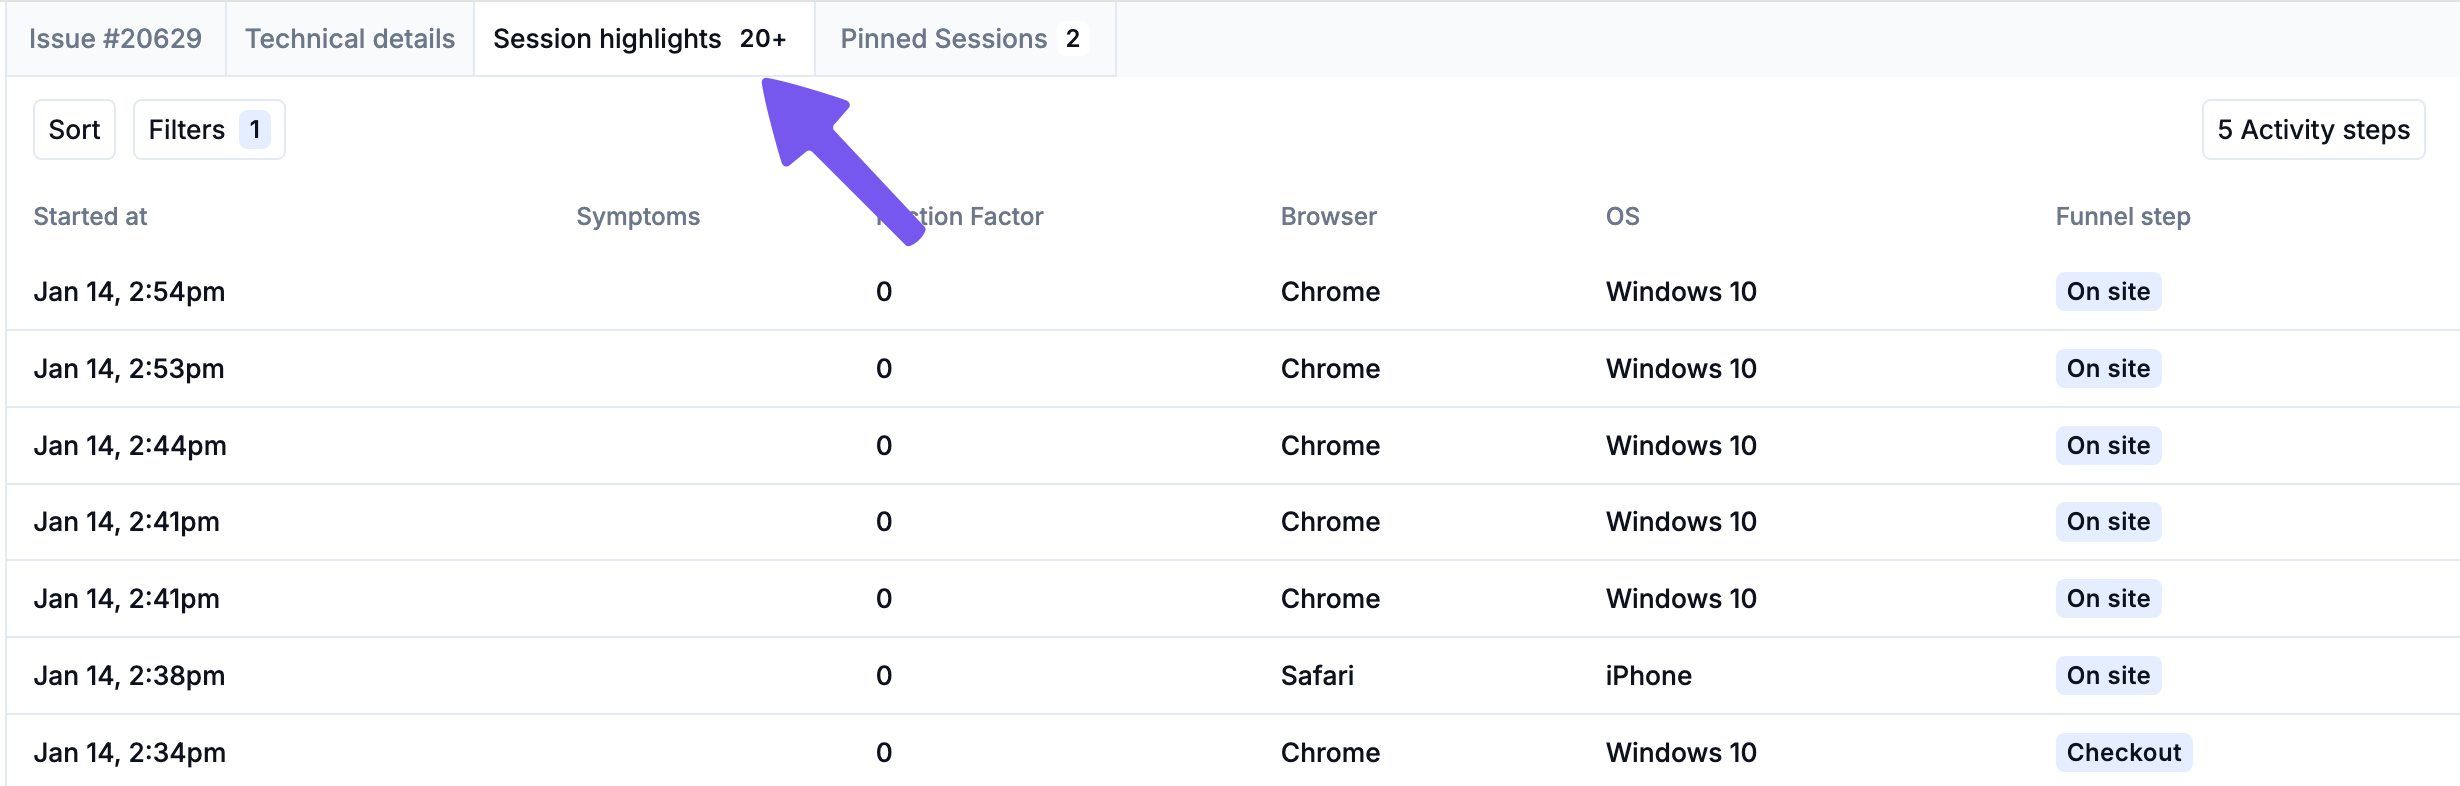Viewport: 2460px width, 786px height.
Task: Open the Issue #20629 tab
Action: (115, 39)
